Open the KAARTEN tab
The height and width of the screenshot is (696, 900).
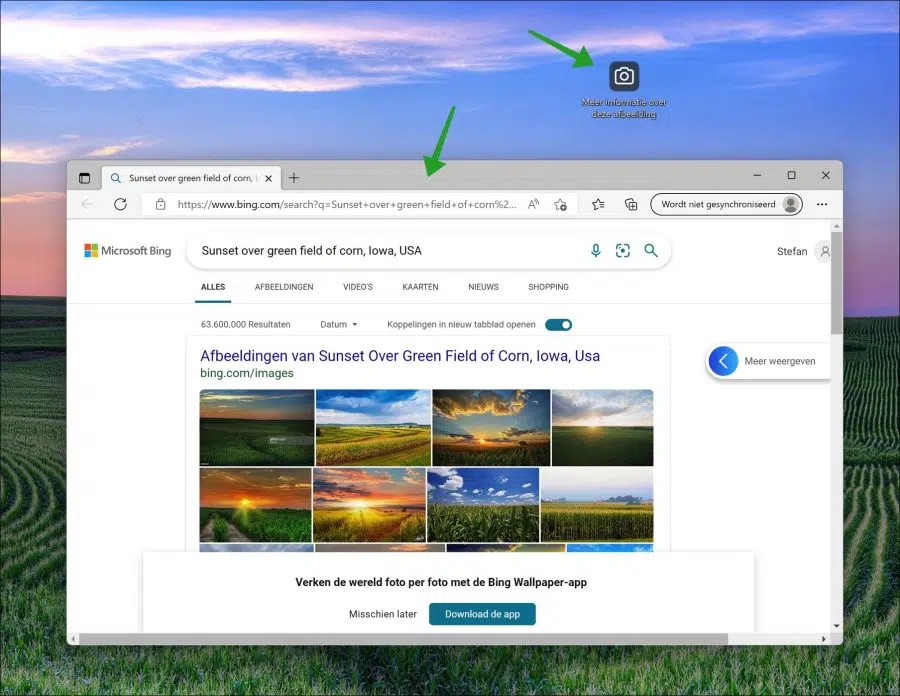[420, 287]
